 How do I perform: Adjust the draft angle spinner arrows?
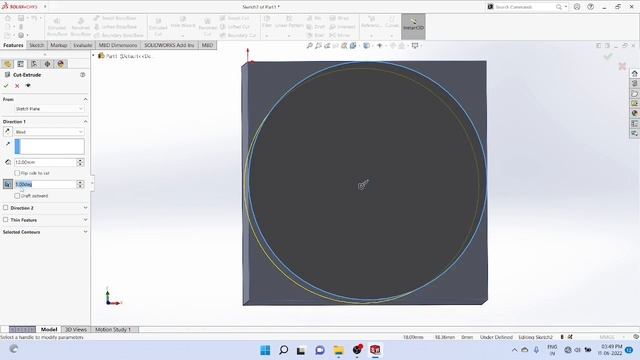(x=80, y=184)
